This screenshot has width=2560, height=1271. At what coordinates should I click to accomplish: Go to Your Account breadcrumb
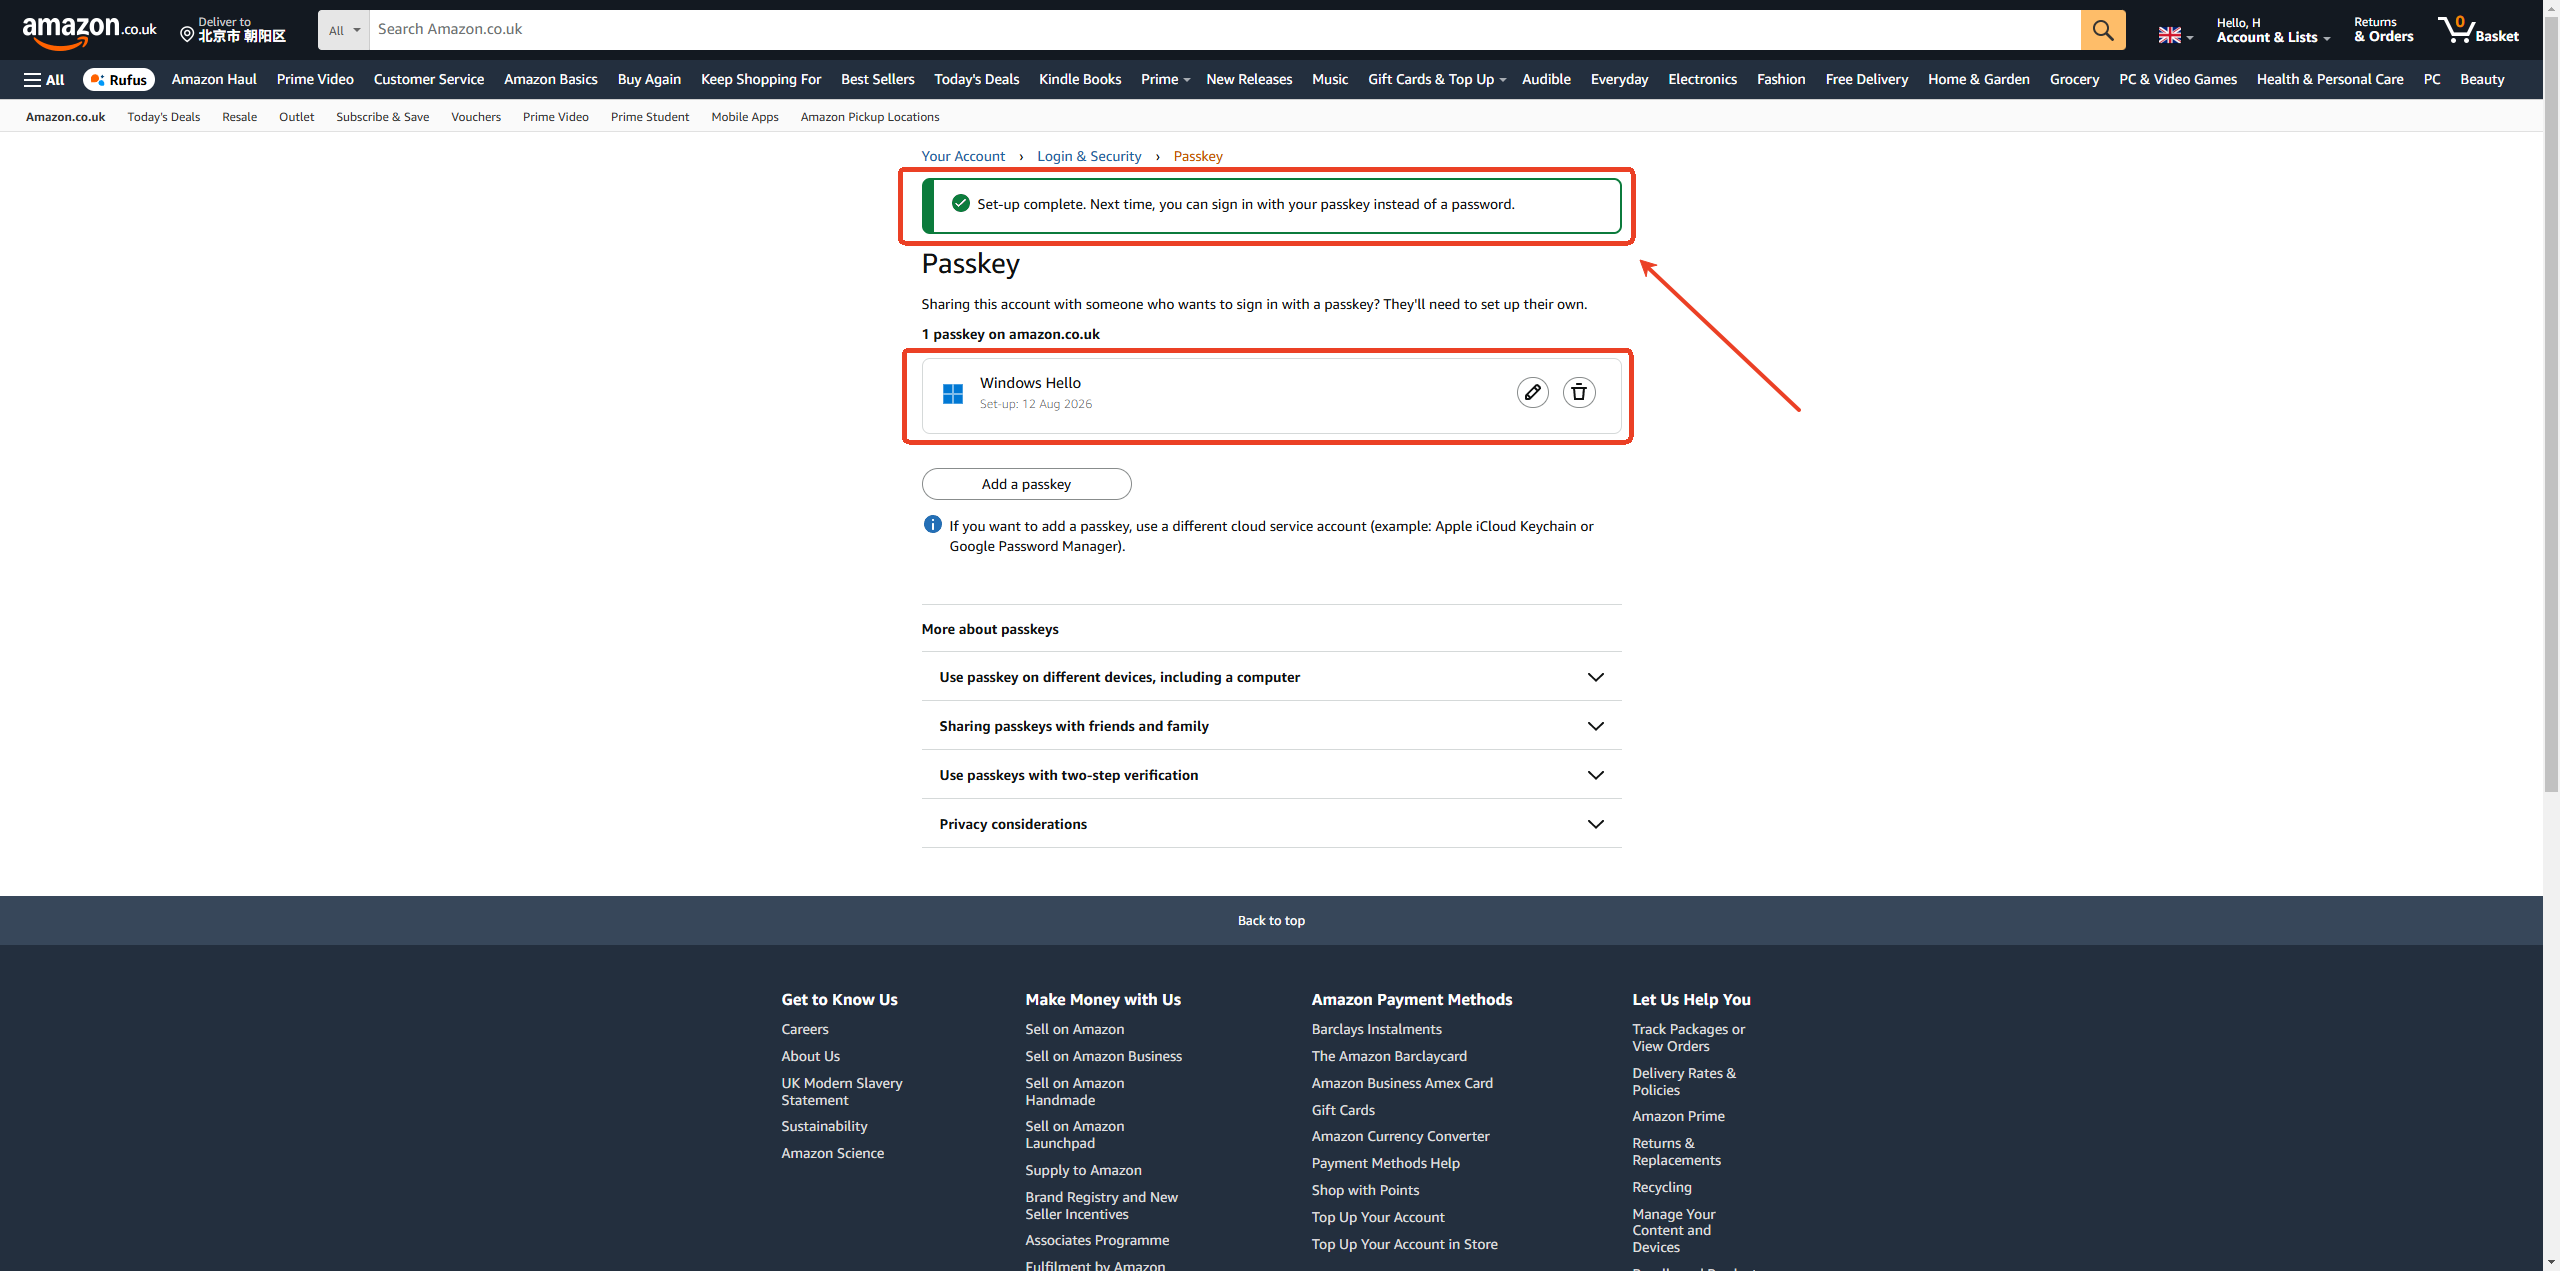(x=963, y=157)
